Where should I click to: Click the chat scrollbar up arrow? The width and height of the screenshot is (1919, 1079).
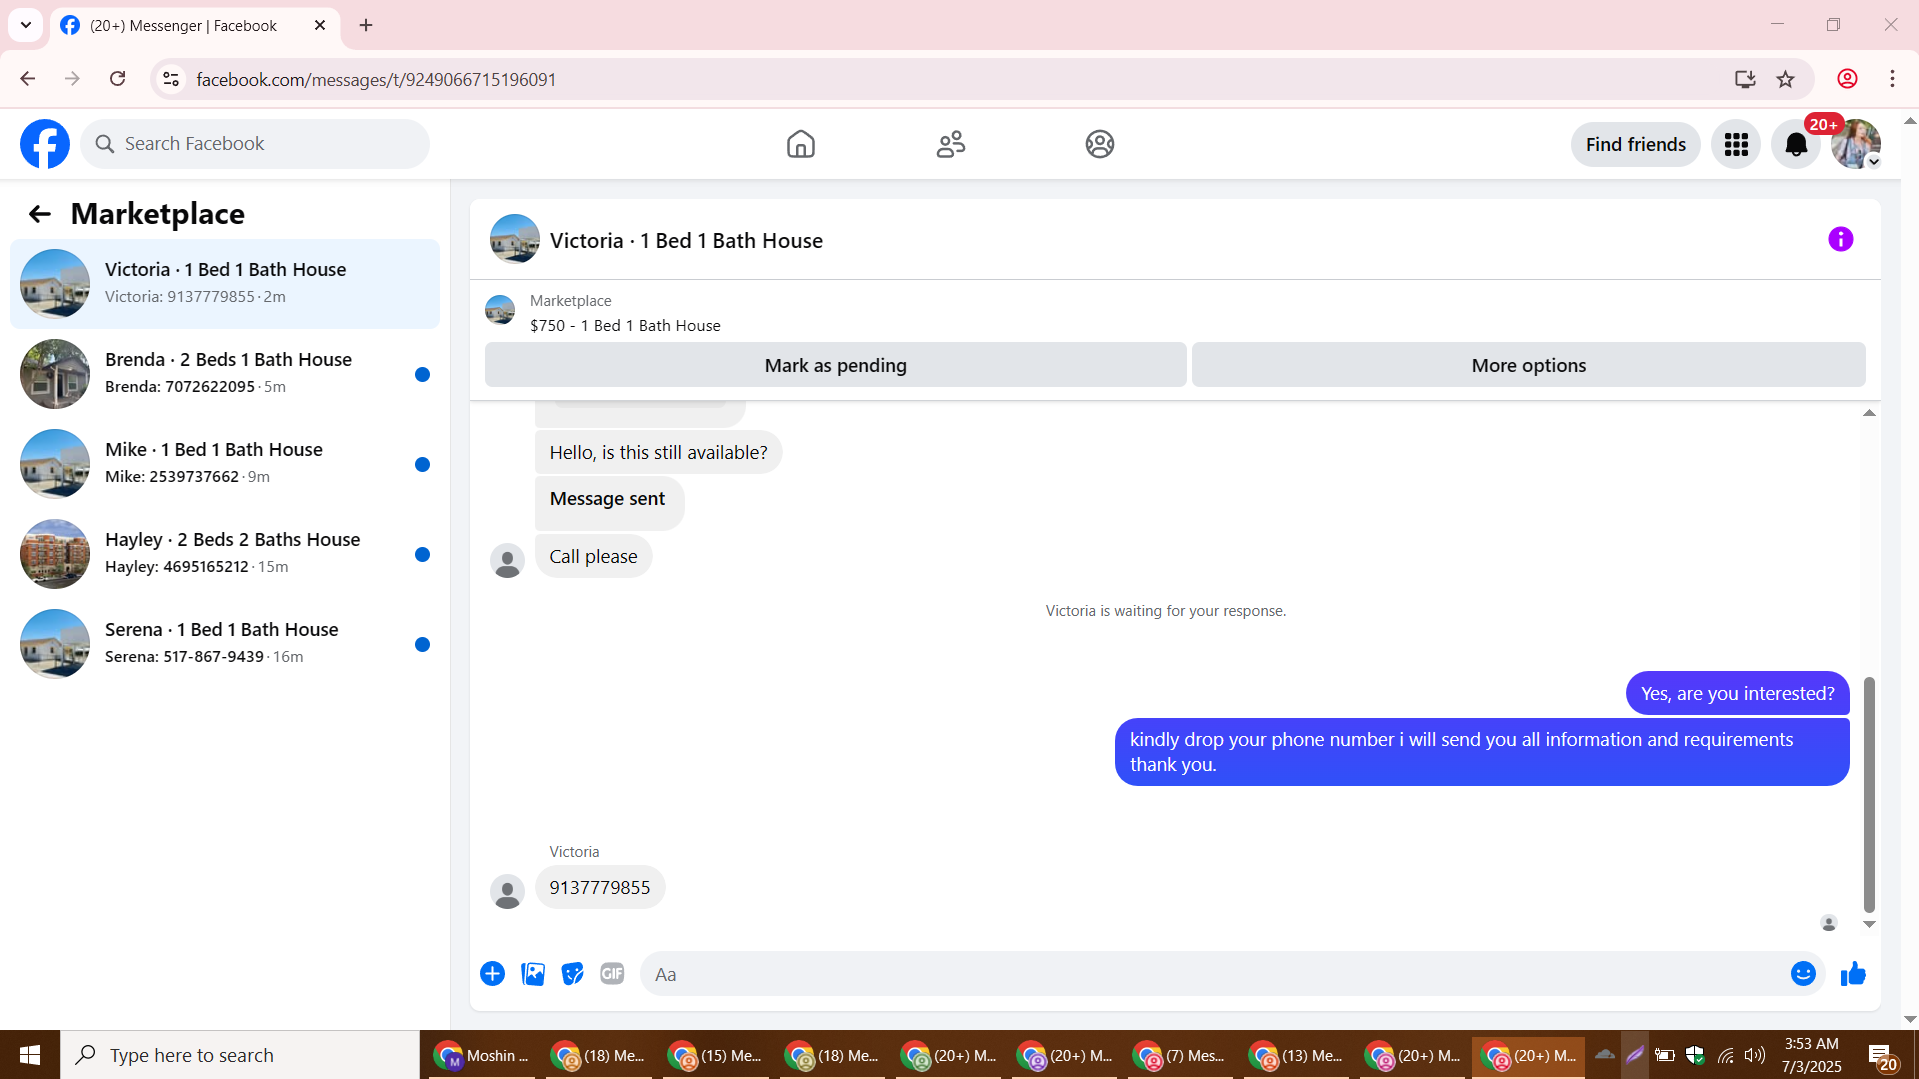coord(1868,413)
